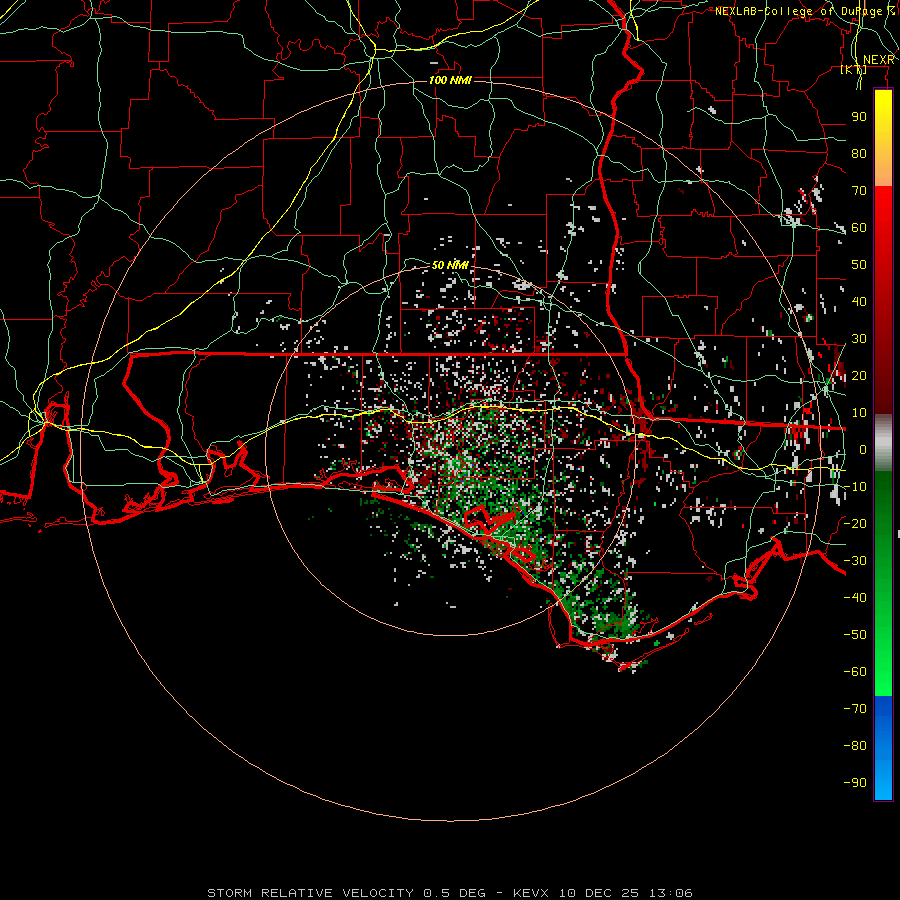Click the -90 scale value
The image size is (900, 900).
click(x=855, y=783)
